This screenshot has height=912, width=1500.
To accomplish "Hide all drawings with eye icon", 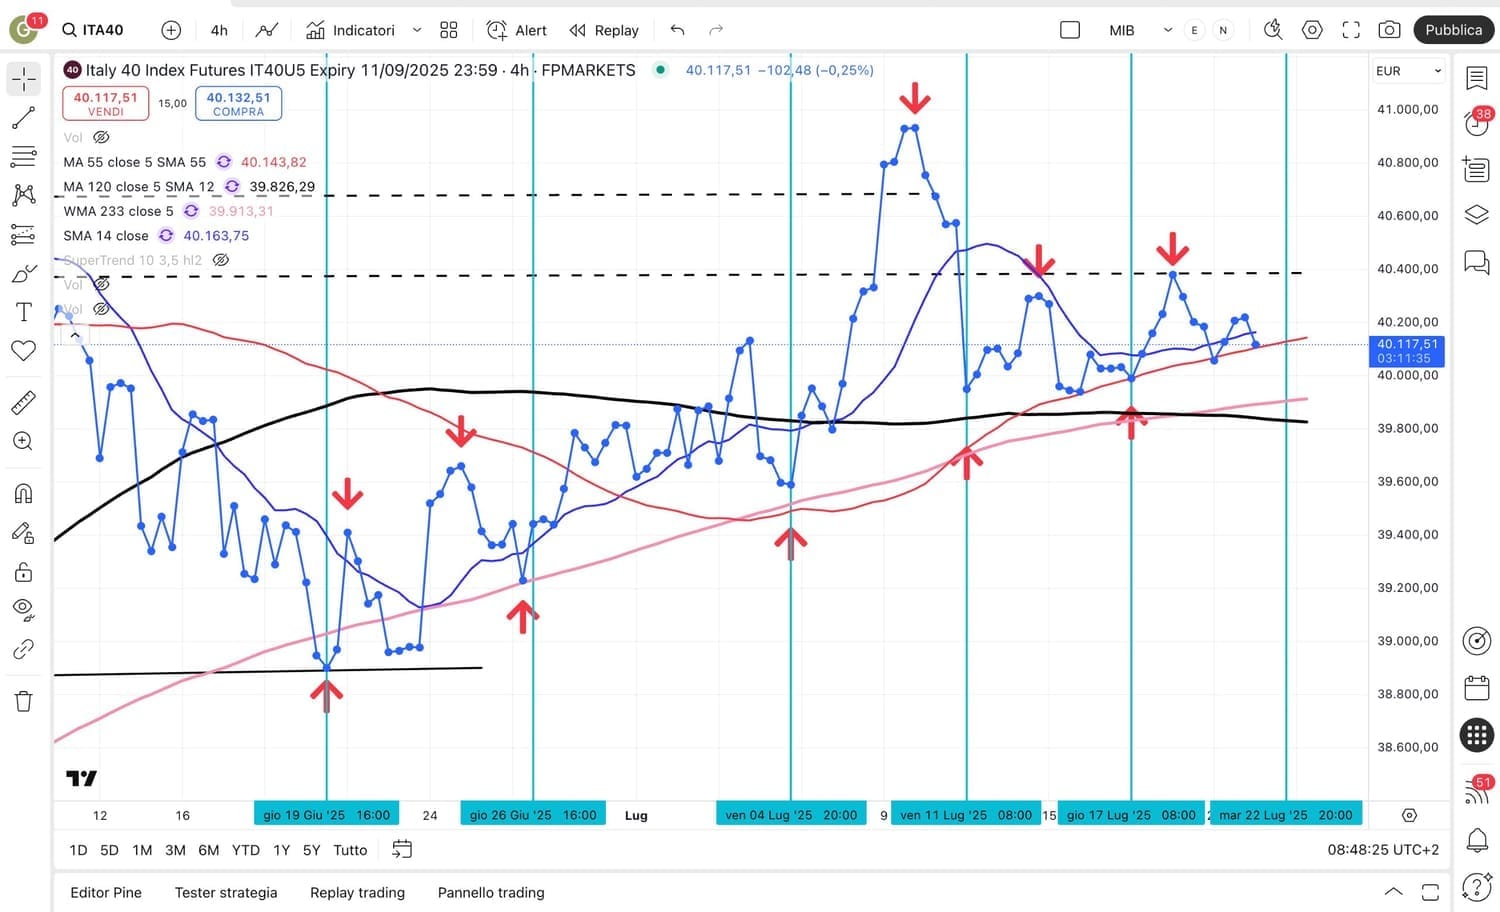I will [24, 610].
